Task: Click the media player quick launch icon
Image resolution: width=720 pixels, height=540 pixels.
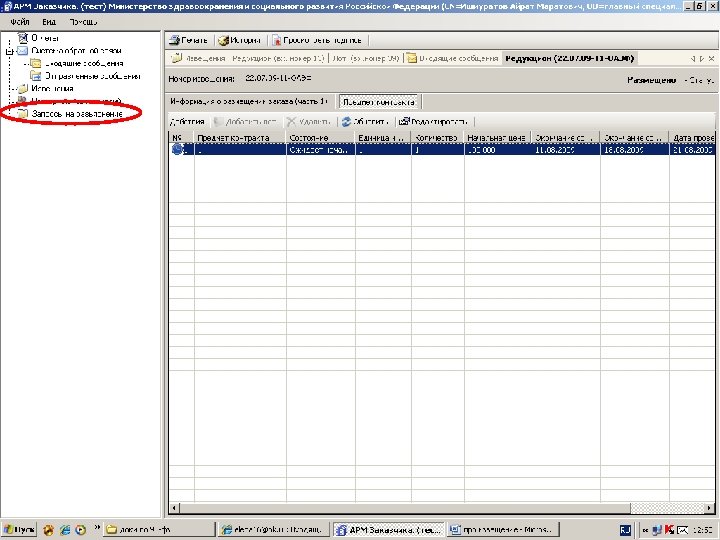Action: [x=80, y=530]
